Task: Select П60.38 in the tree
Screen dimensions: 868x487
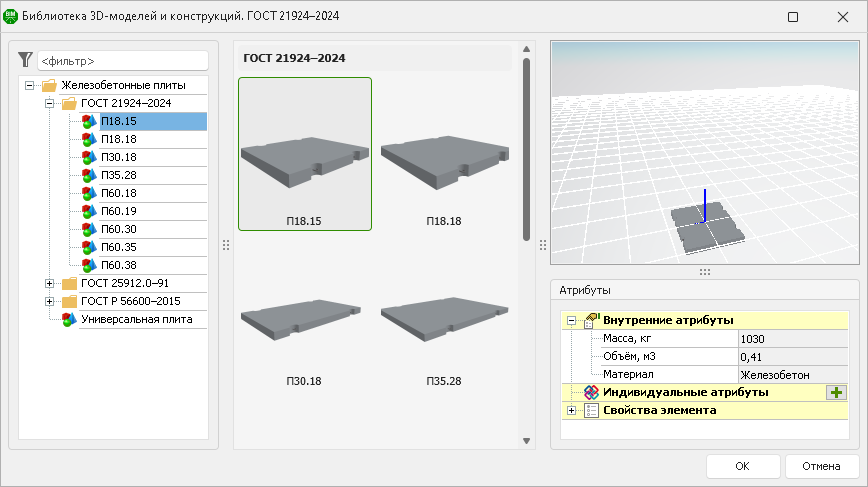Action: (x=118, y=265)
